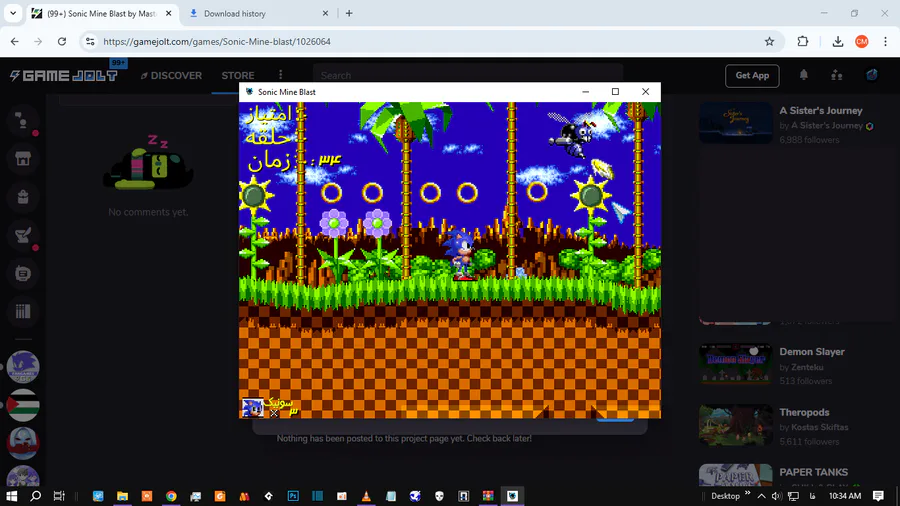Open STORE in Game Jolt navigation
The height and width of the screenshot is (506, 900).
tap(238, 76)
